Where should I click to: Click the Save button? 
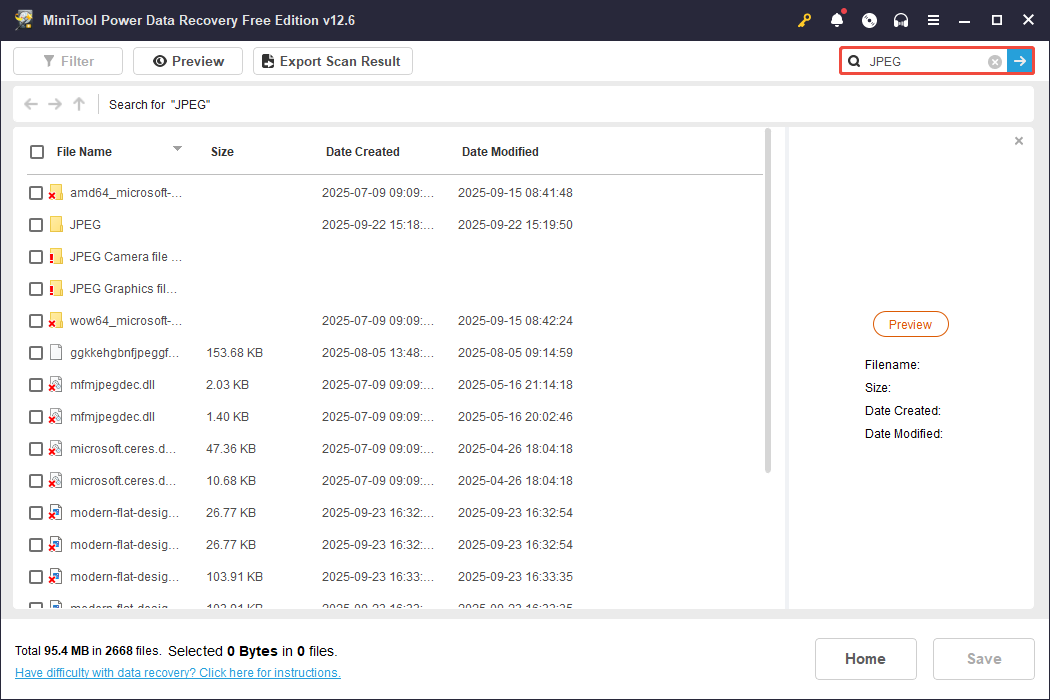(x=983, y=658)
